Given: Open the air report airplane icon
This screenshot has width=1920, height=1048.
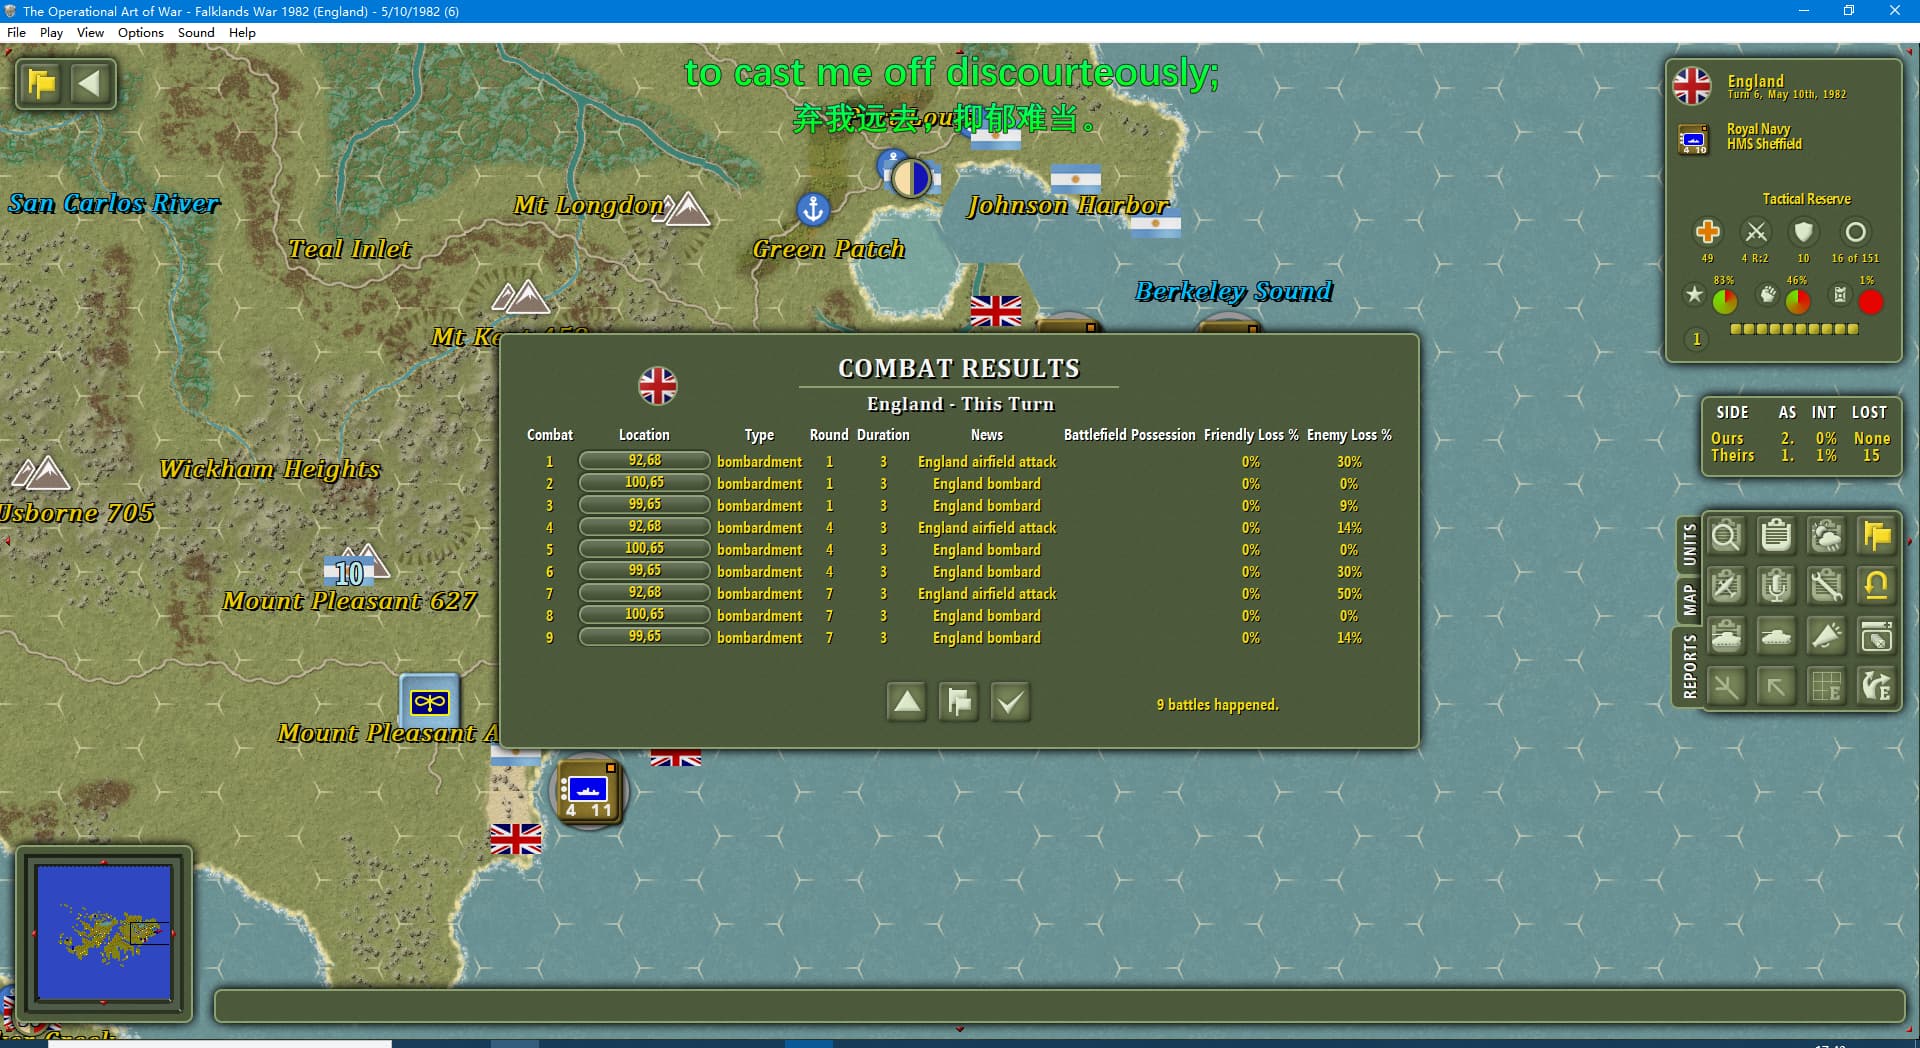Looking at the screenshot, I should [x=1726, y=587].
